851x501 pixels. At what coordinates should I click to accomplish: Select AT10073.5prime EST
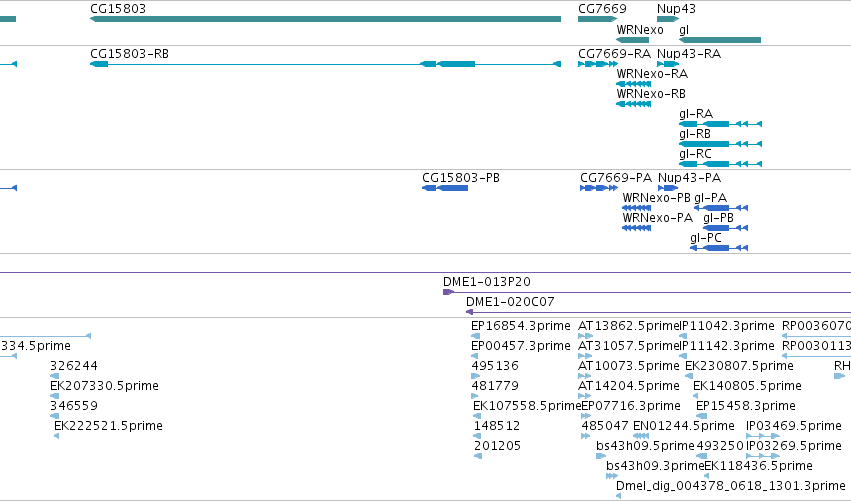(628, 366)
